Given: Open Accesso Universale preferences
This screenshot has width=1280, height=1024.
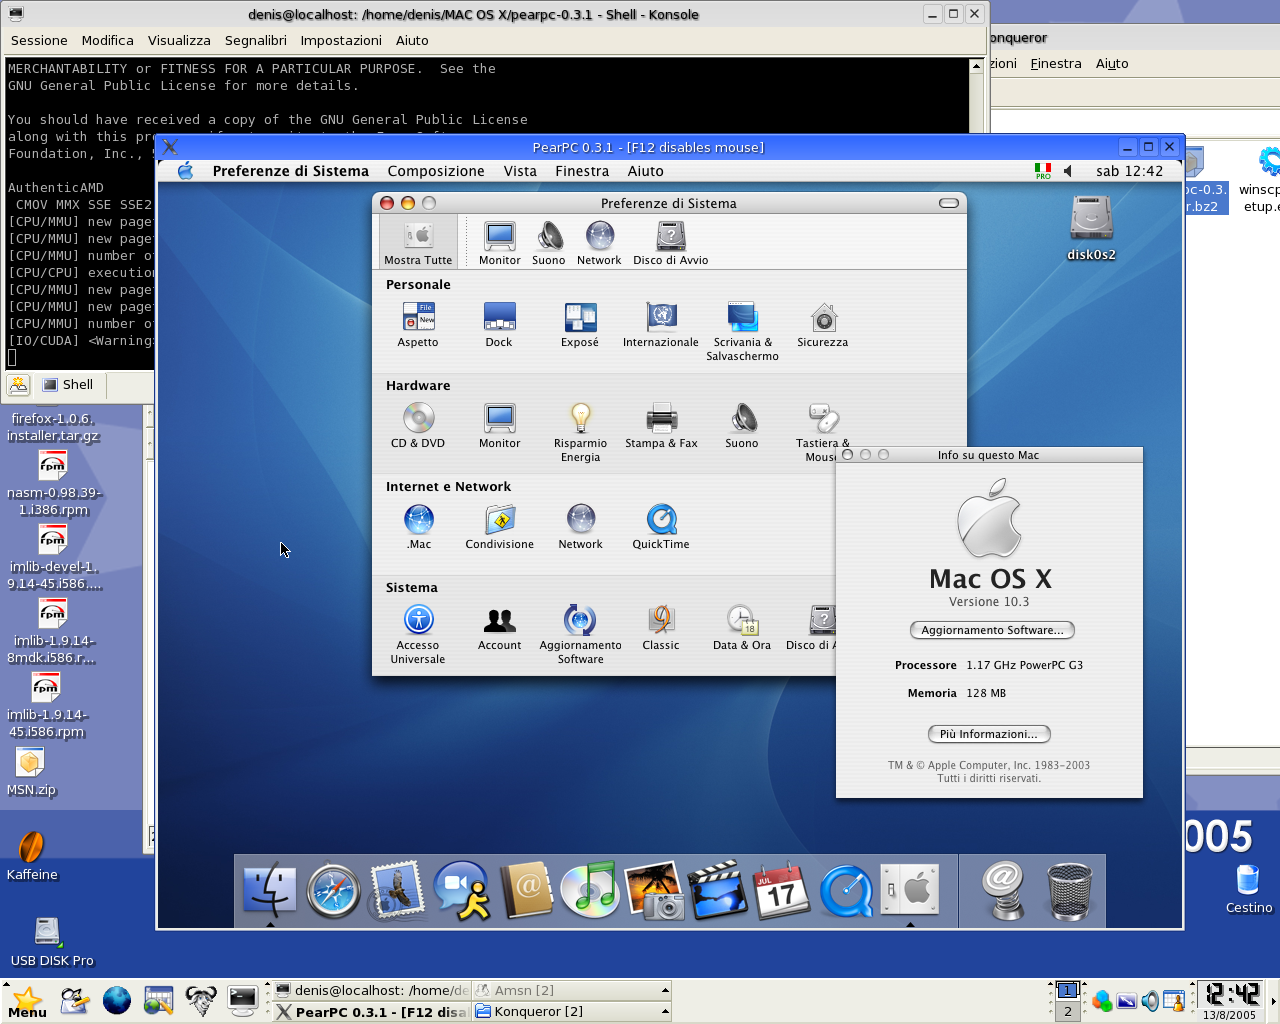Looking at the screenshot, I should coord(418,634).
